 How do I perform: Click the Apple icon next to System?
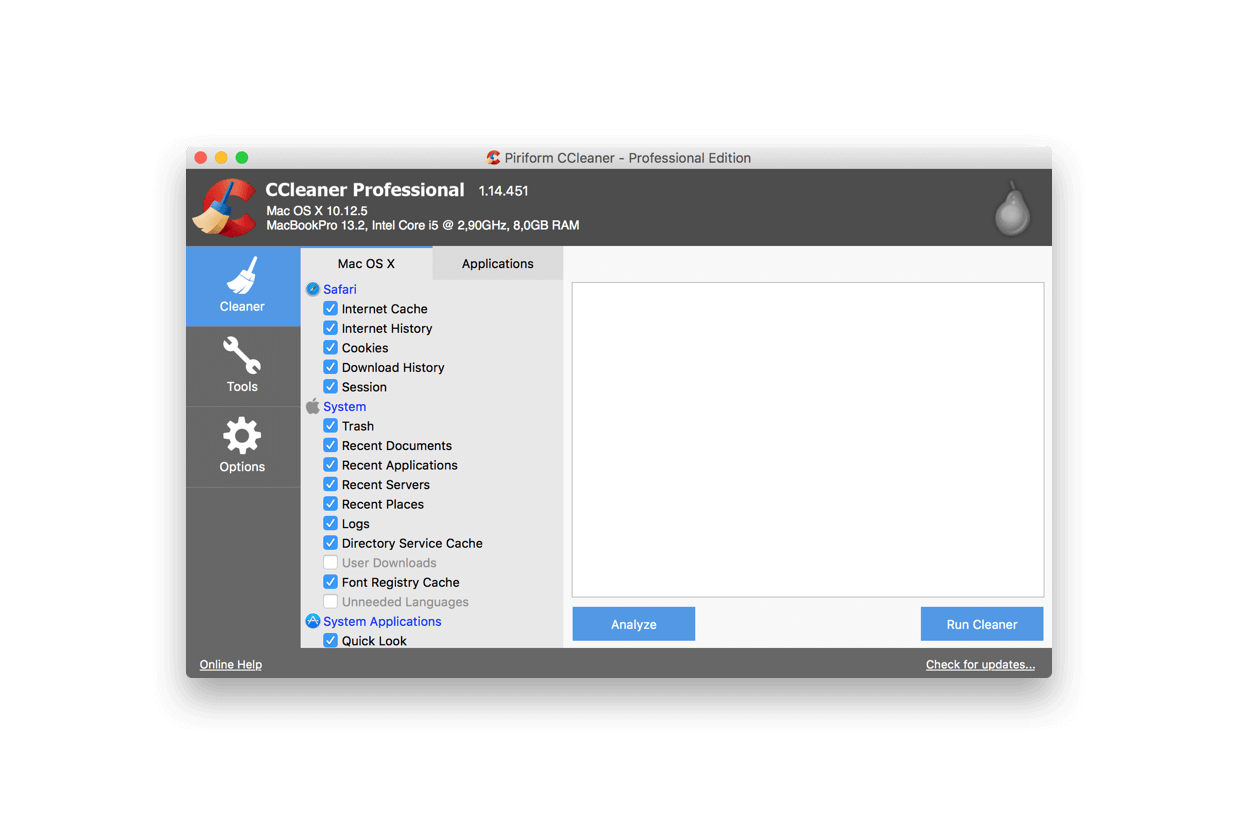(313, 406)
